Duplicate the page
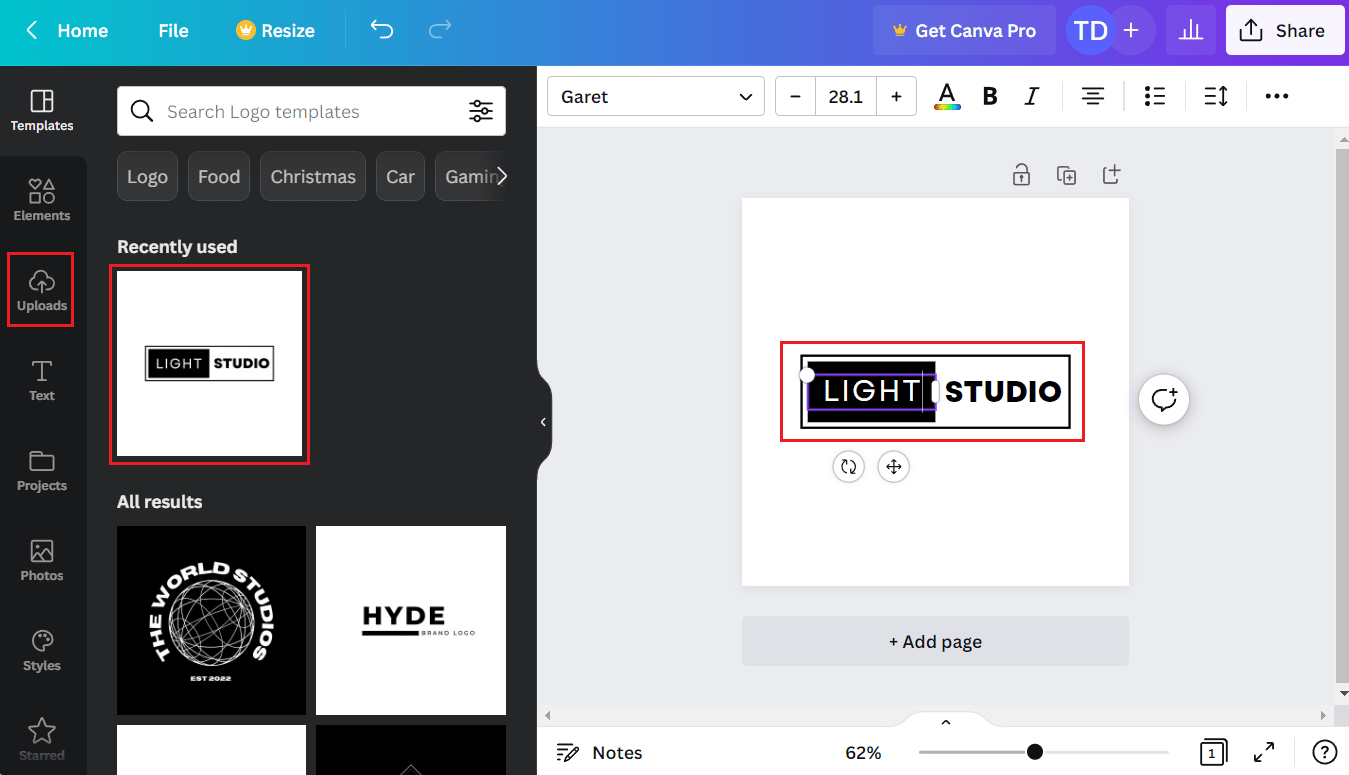Viewport: 1349px width, 775px height. pyautogui.click(x=1067, y=175)
